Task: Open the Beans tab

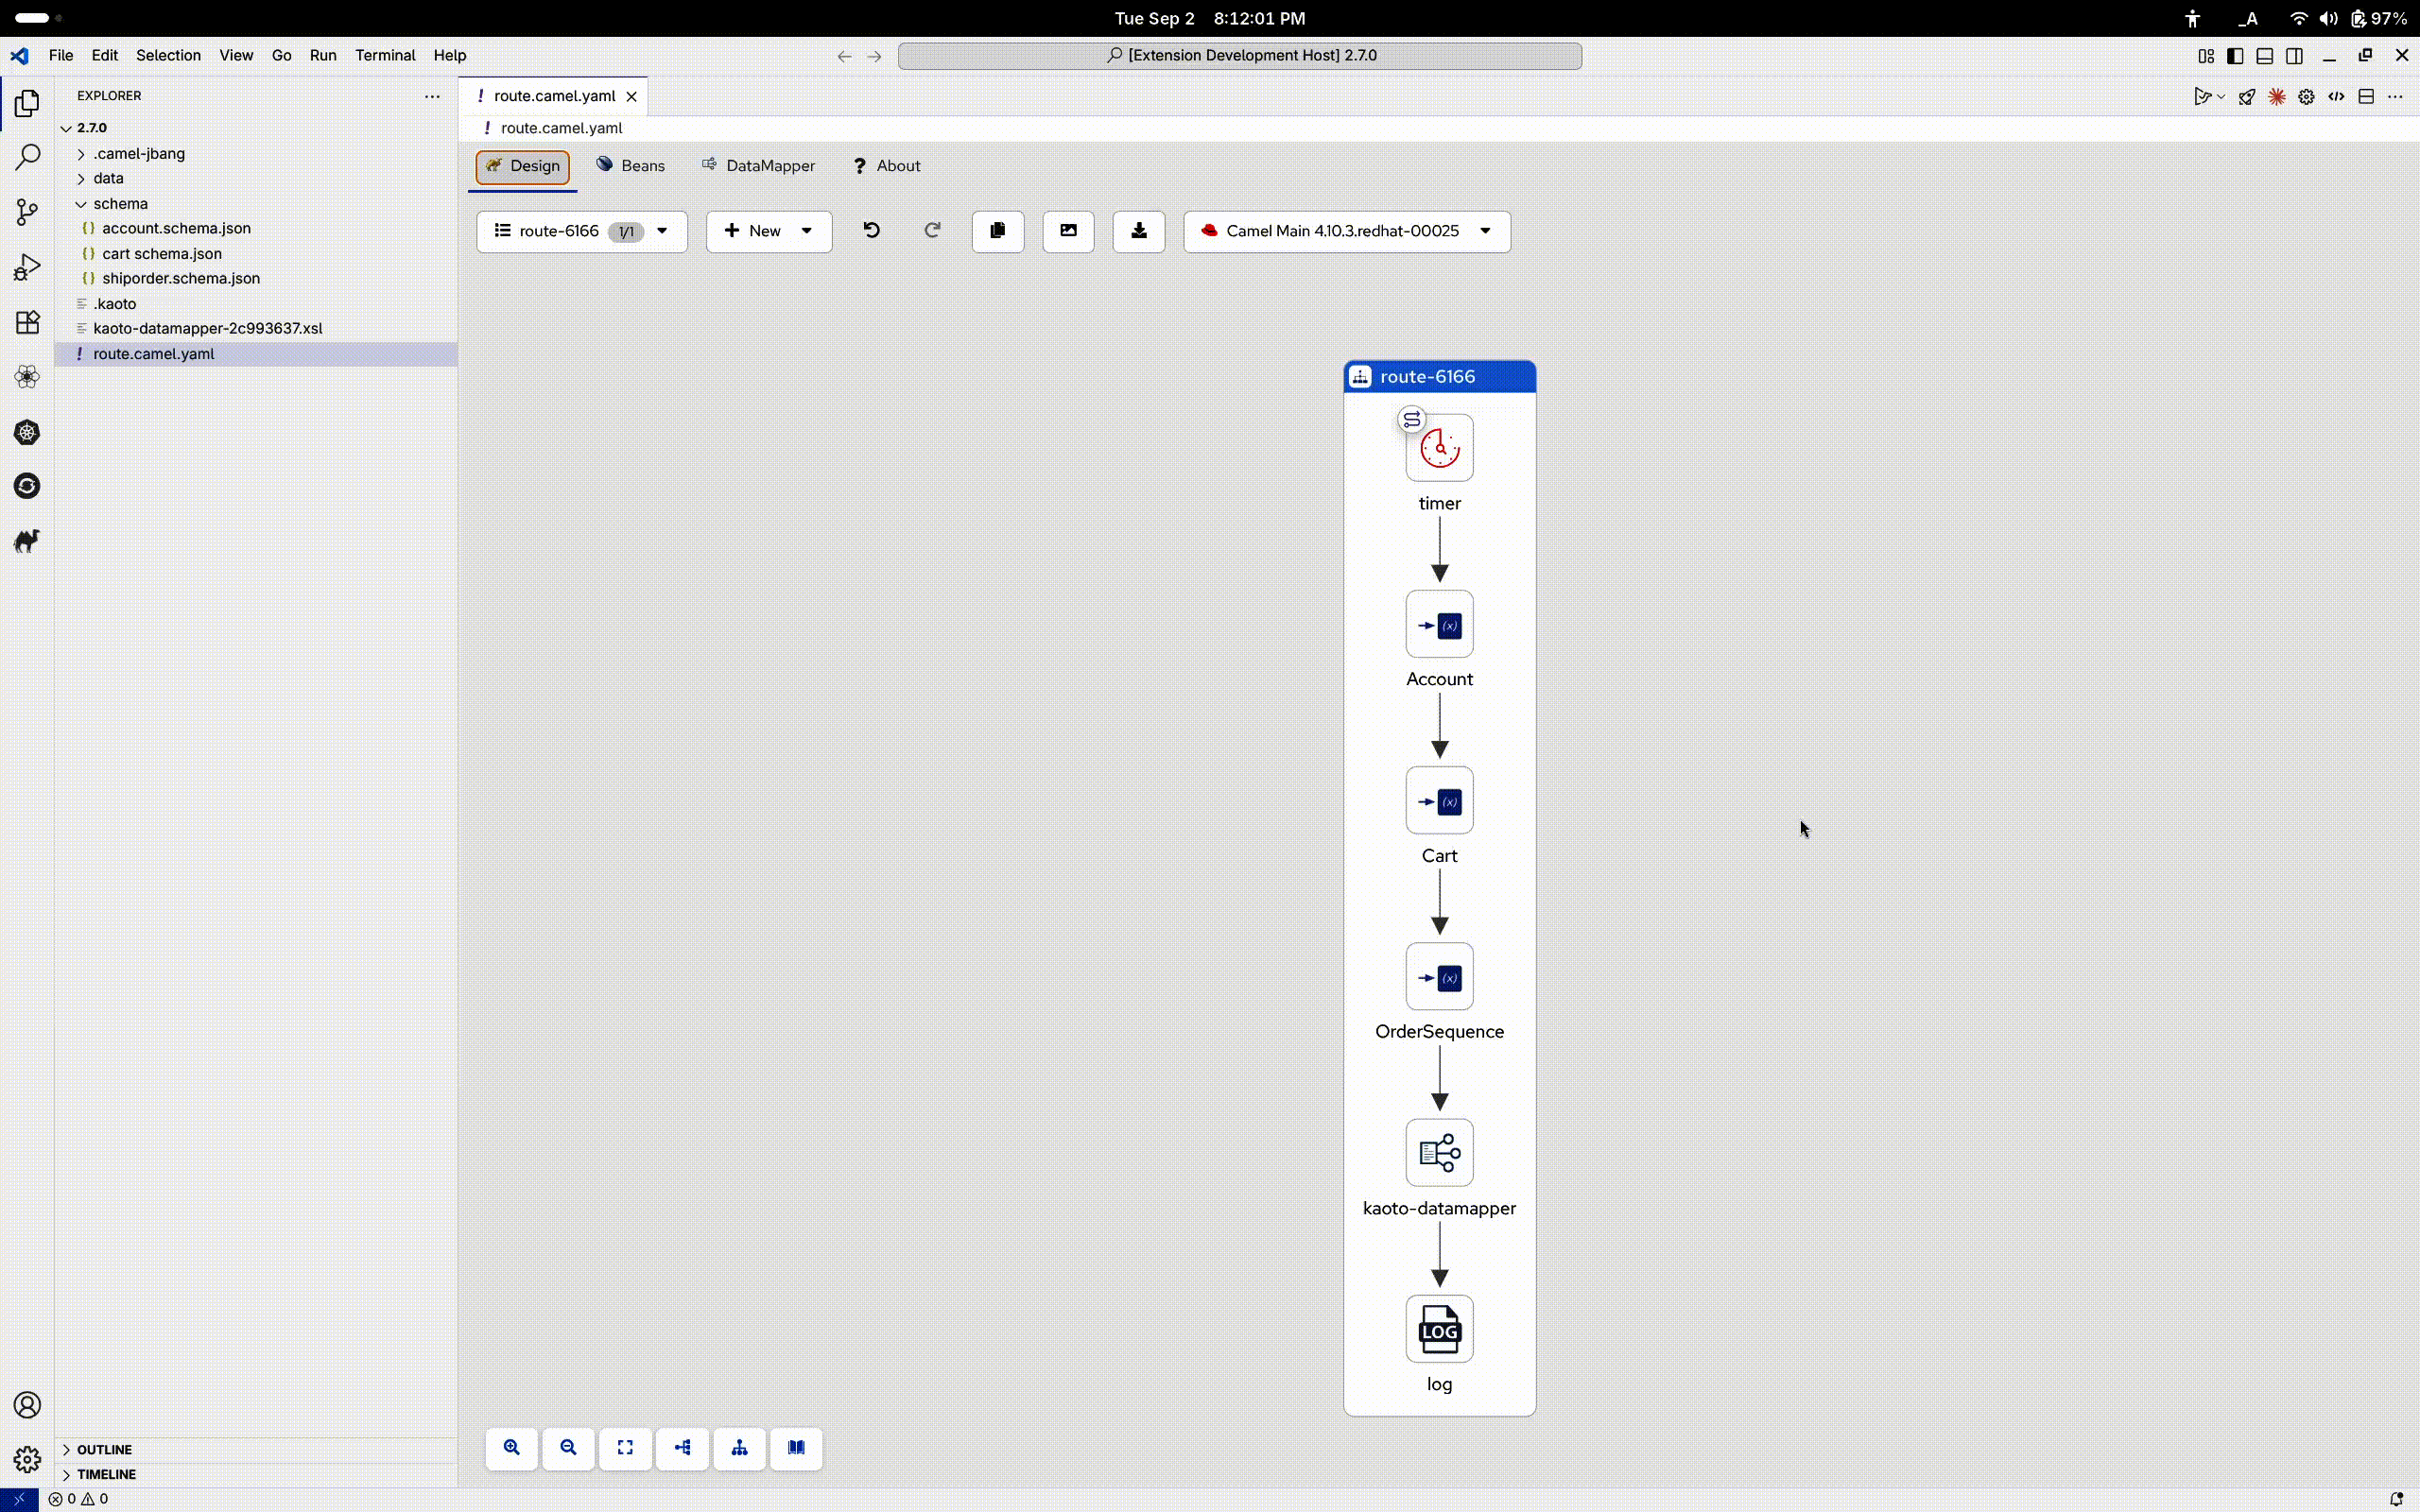Action: click(631, 166)
